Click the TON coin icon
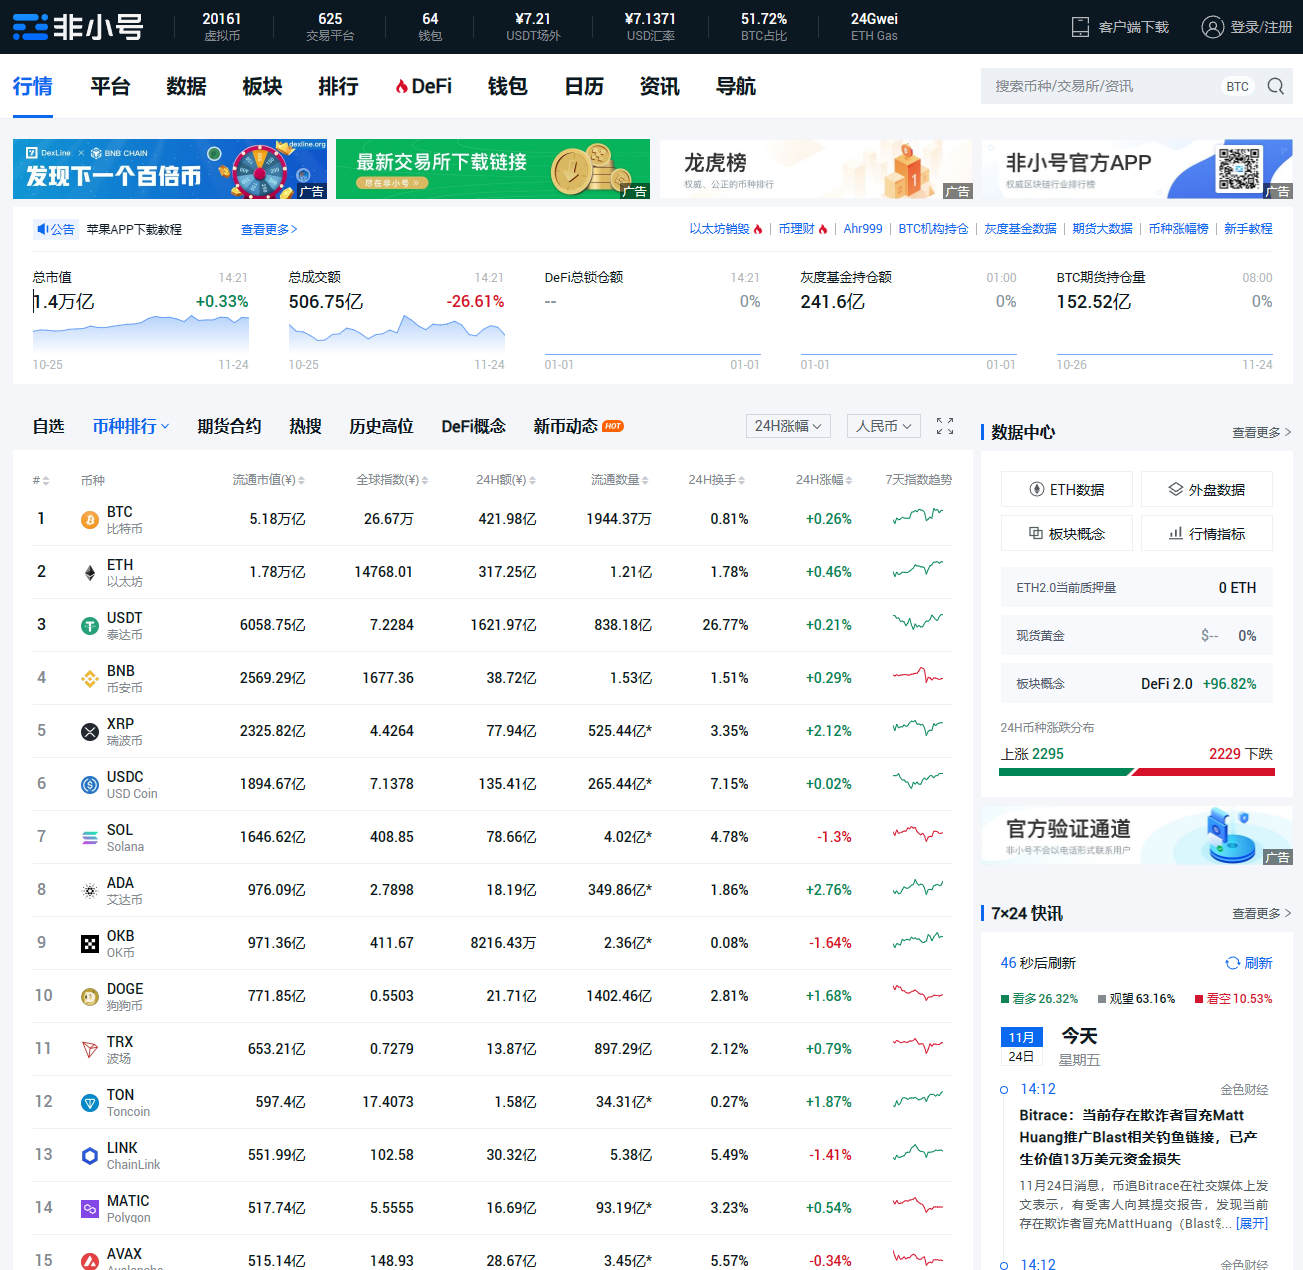This screenshot has height=1270, width=1303. (x=90, y=1102)
